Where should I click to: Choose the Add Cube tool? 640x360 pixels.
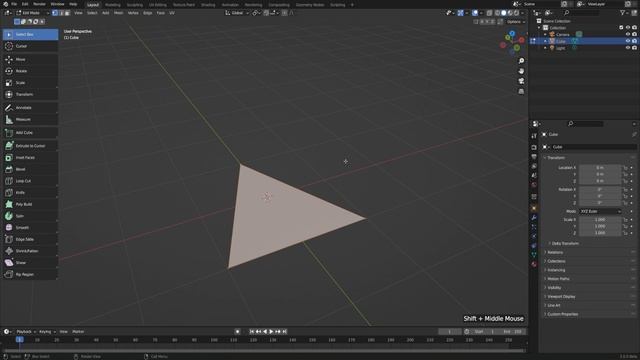tap(30, 133)
